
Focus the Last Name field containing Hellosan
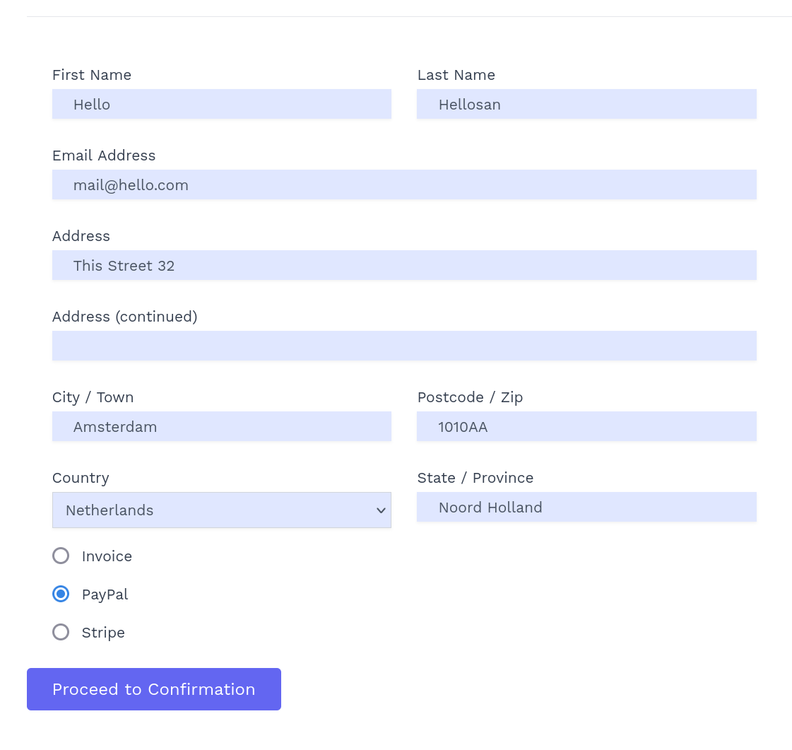click(x=586, y=104)
